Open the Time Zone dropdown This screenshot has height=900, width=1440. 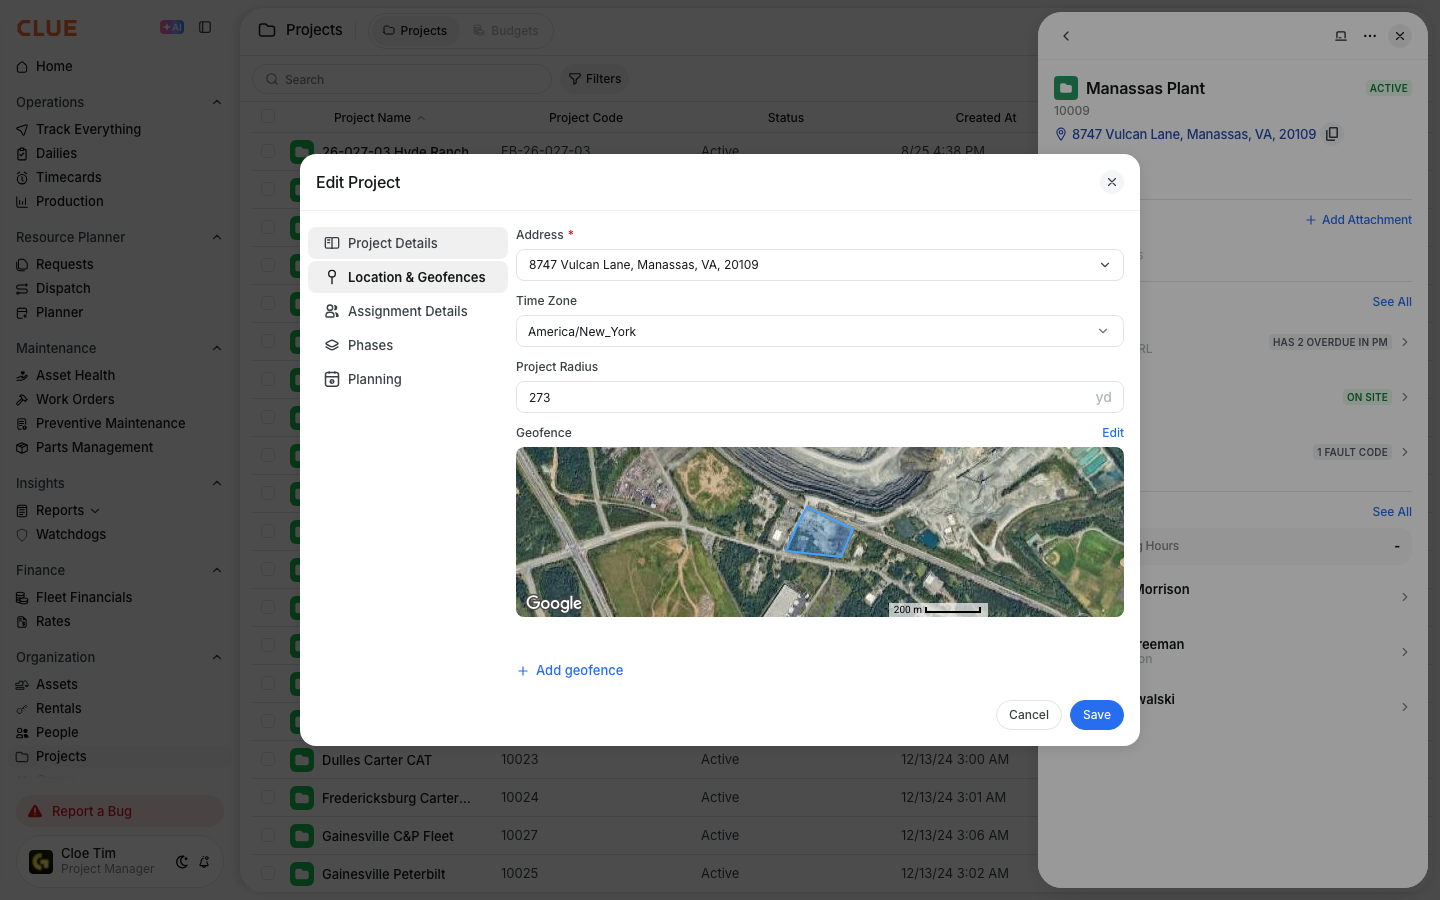pos(820,331)
